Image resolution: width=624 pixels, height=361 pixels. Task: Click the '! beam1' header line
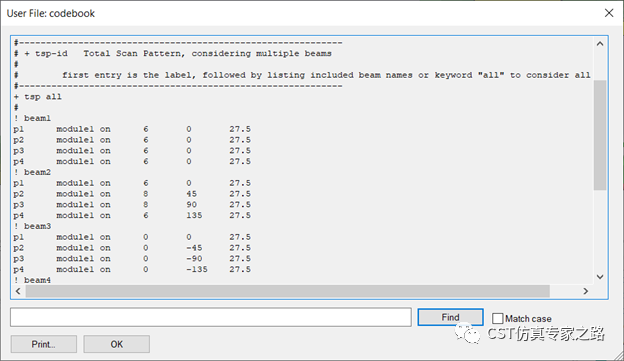32,118
